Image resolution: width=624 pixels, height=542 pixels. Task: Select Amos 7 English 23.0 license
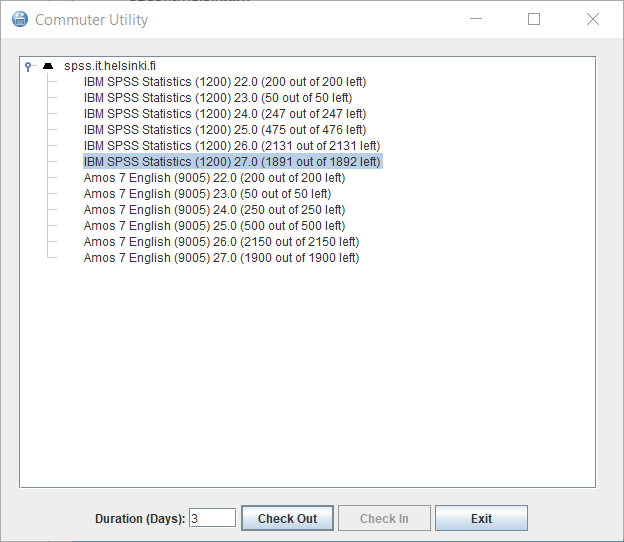207,193
